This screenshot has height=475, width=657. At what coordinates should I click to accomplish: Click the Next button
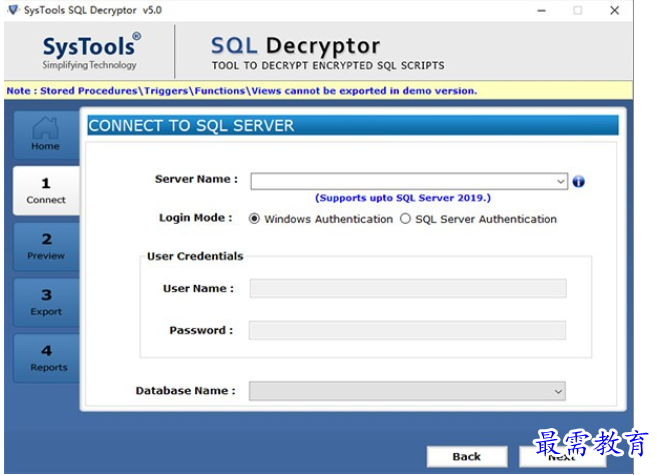pyautogui.click(x=562, y=456)
